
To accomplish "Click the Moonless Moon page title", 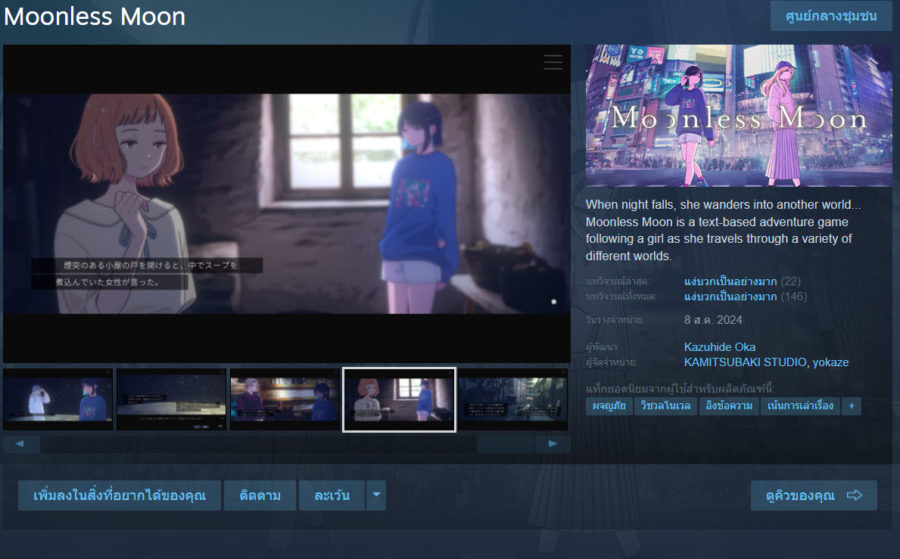I will coord(95,17).
